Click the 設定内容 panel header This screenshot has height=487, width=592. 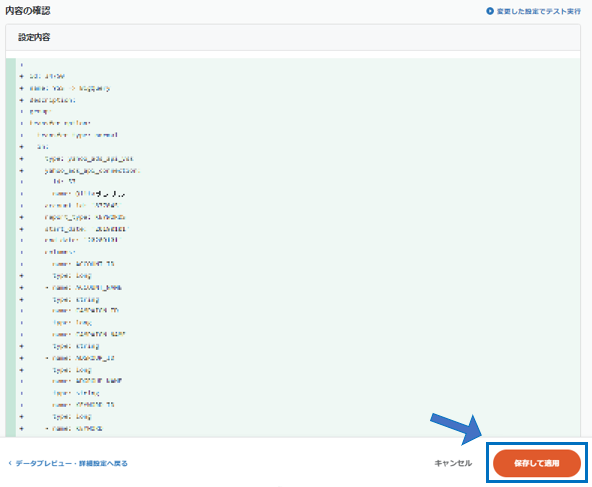coord(293,37)
